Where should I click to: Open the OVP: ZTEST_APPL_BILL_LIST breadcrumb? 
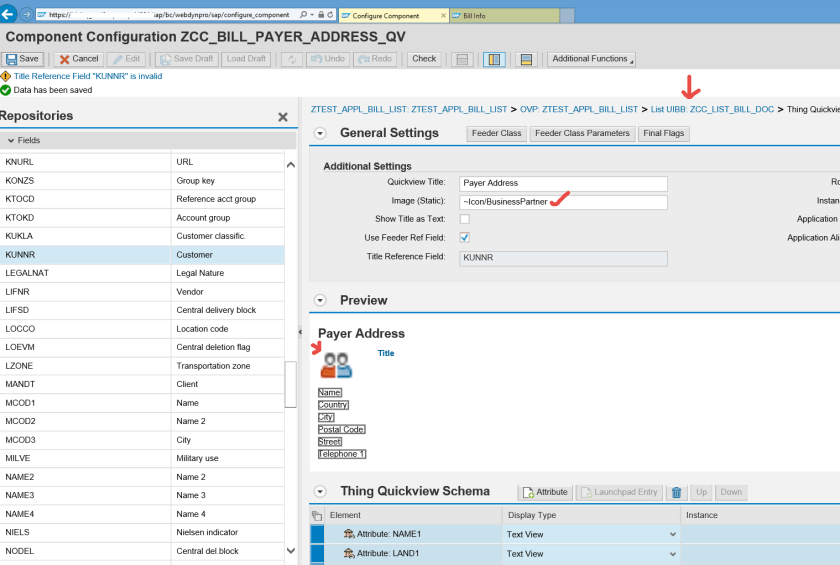[579, 109]
